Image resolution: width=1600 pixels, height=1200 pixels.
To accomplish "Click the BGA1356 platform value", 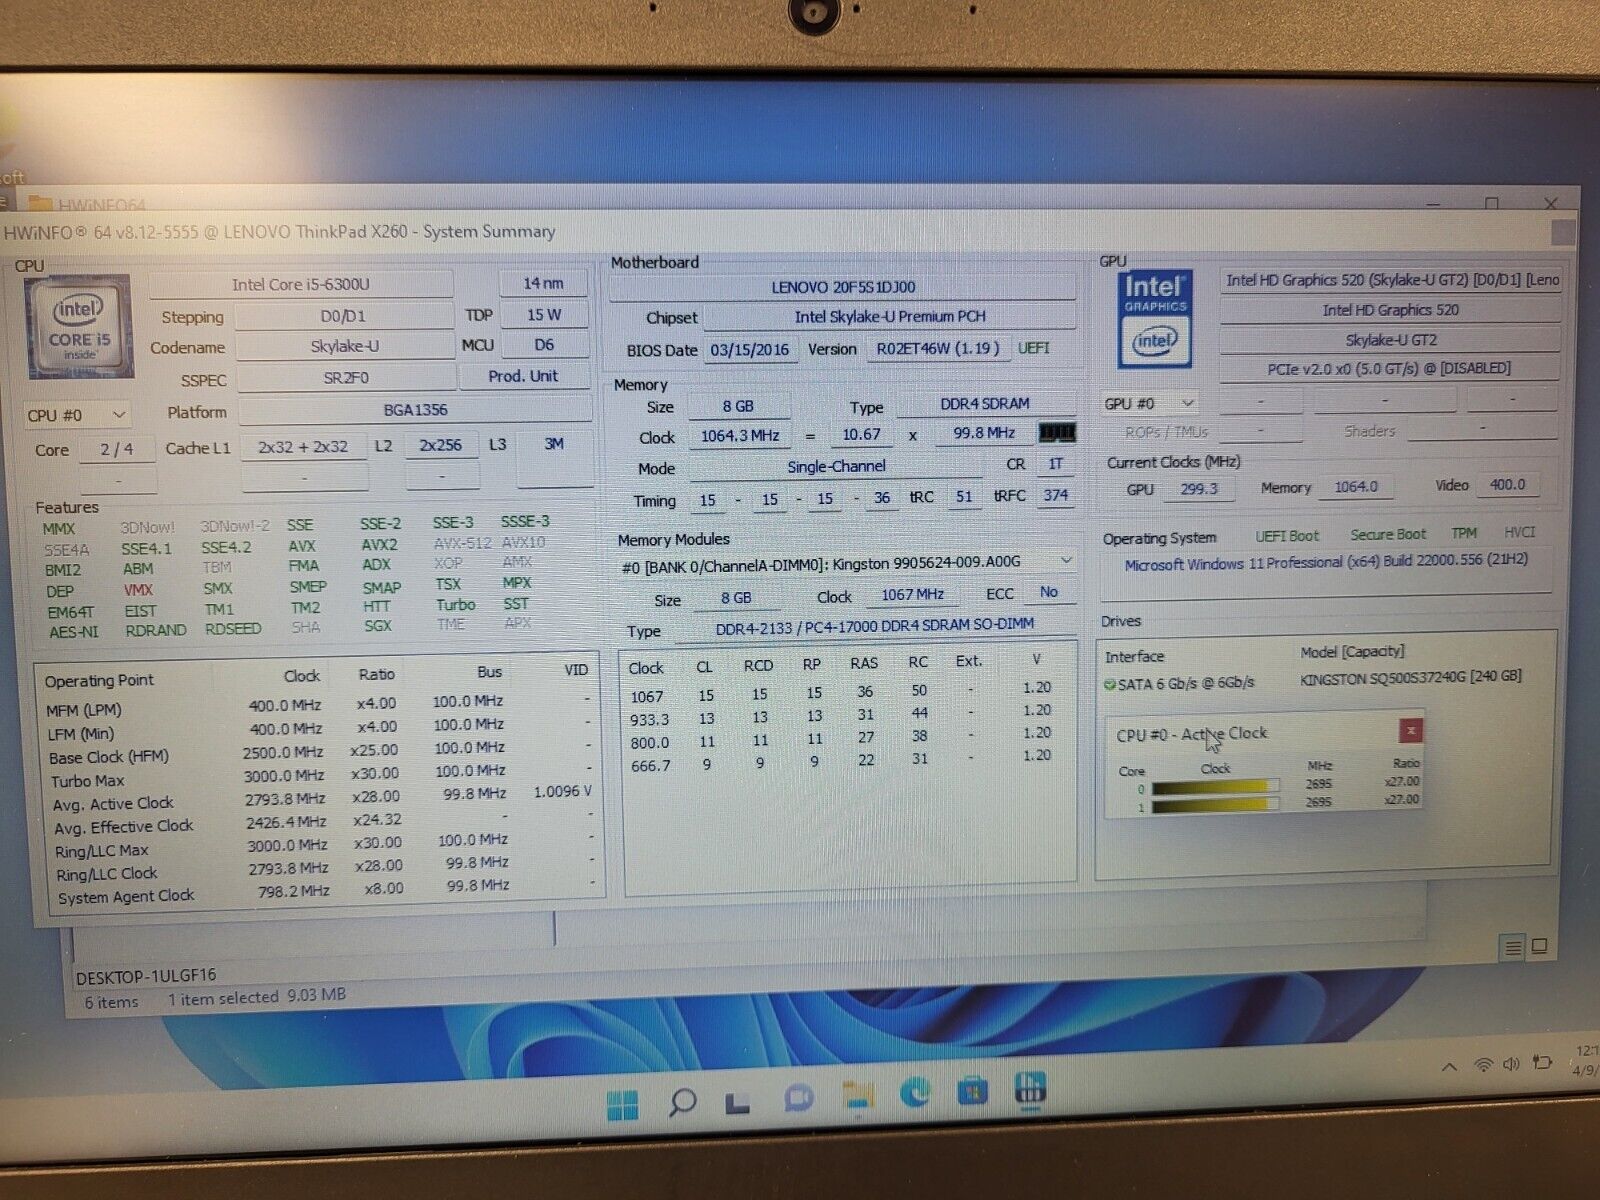I will click(415, 410).
